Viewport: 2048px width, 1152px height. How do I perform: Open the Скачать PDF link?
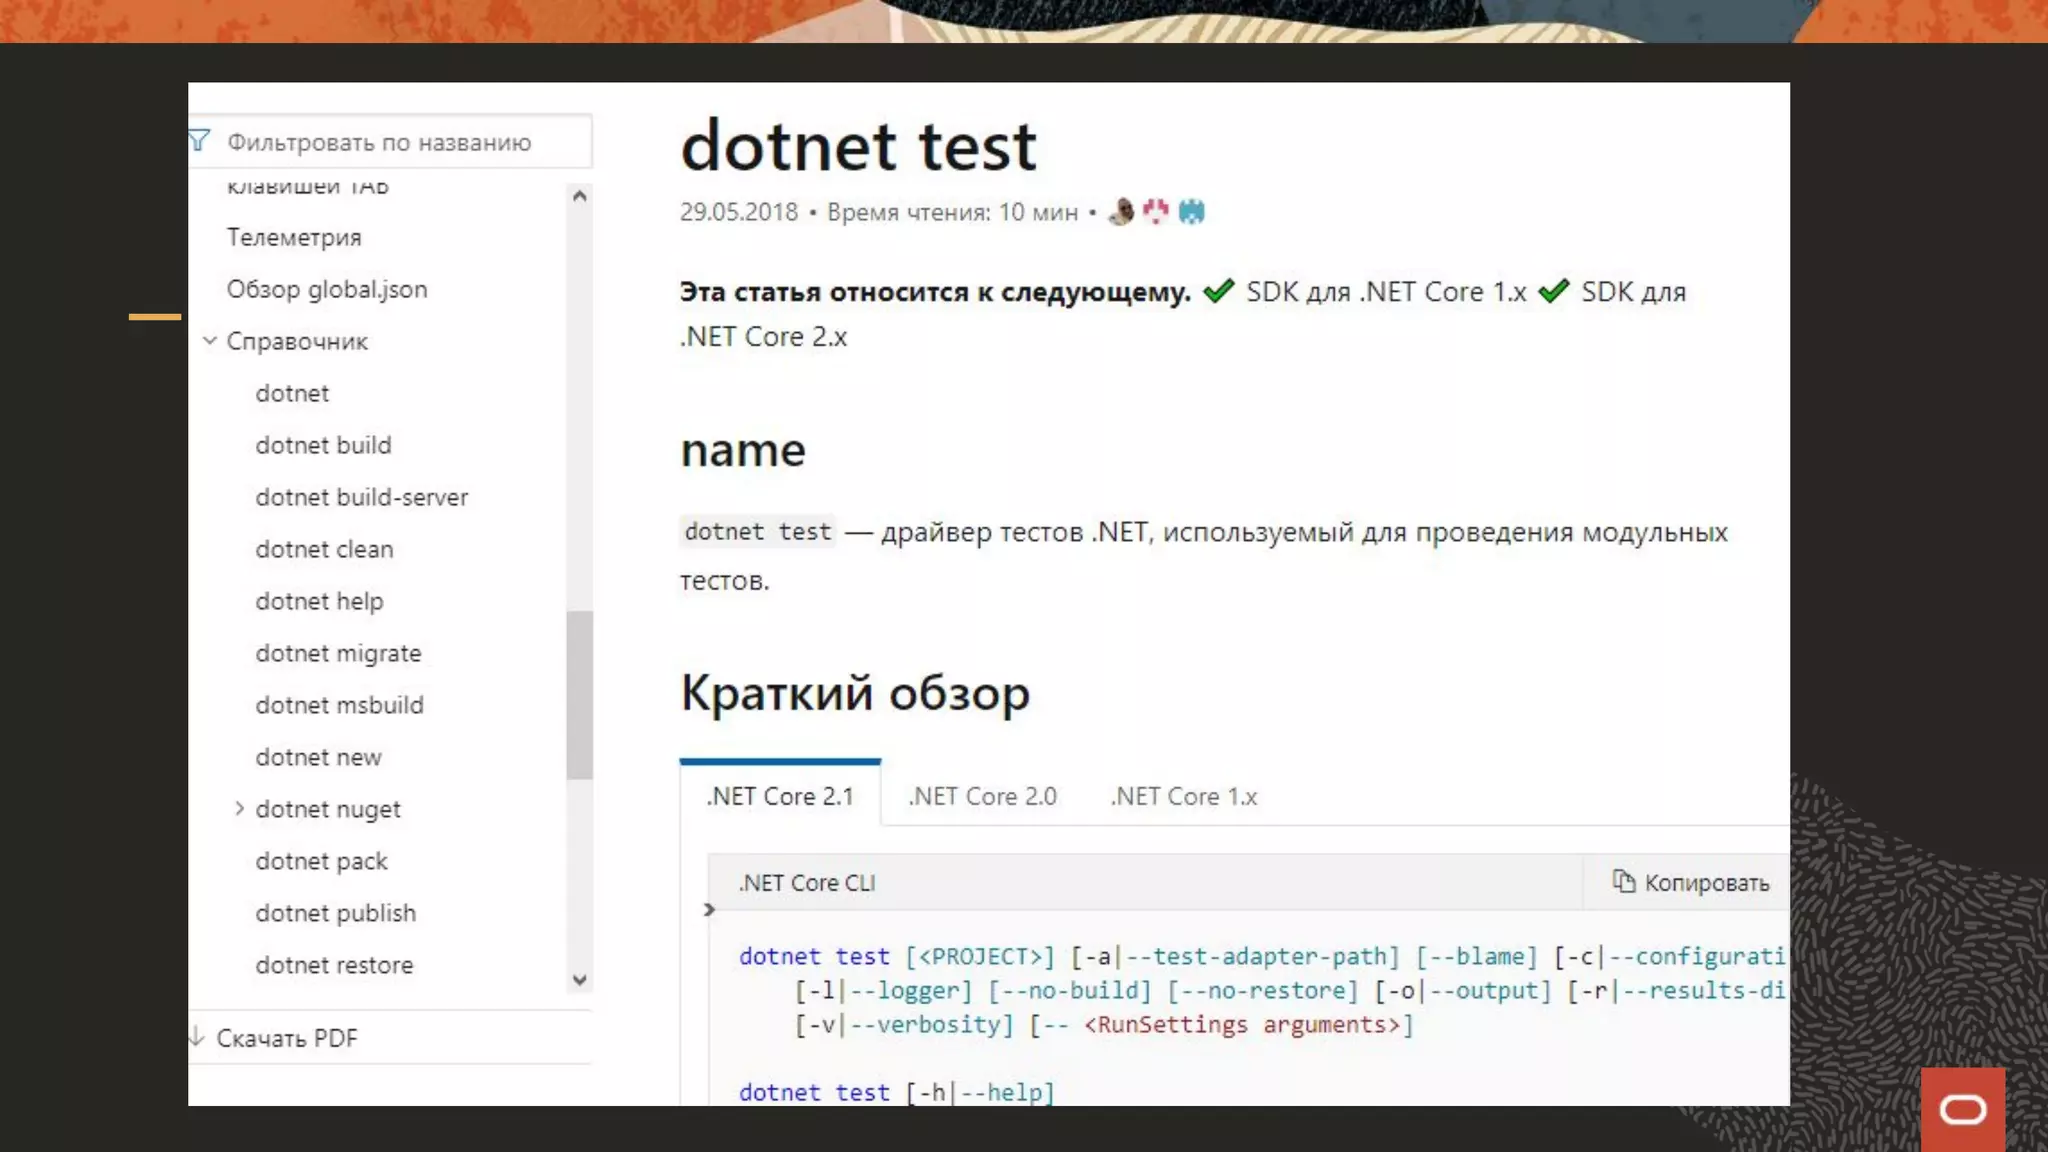(x=287, y=1038)
